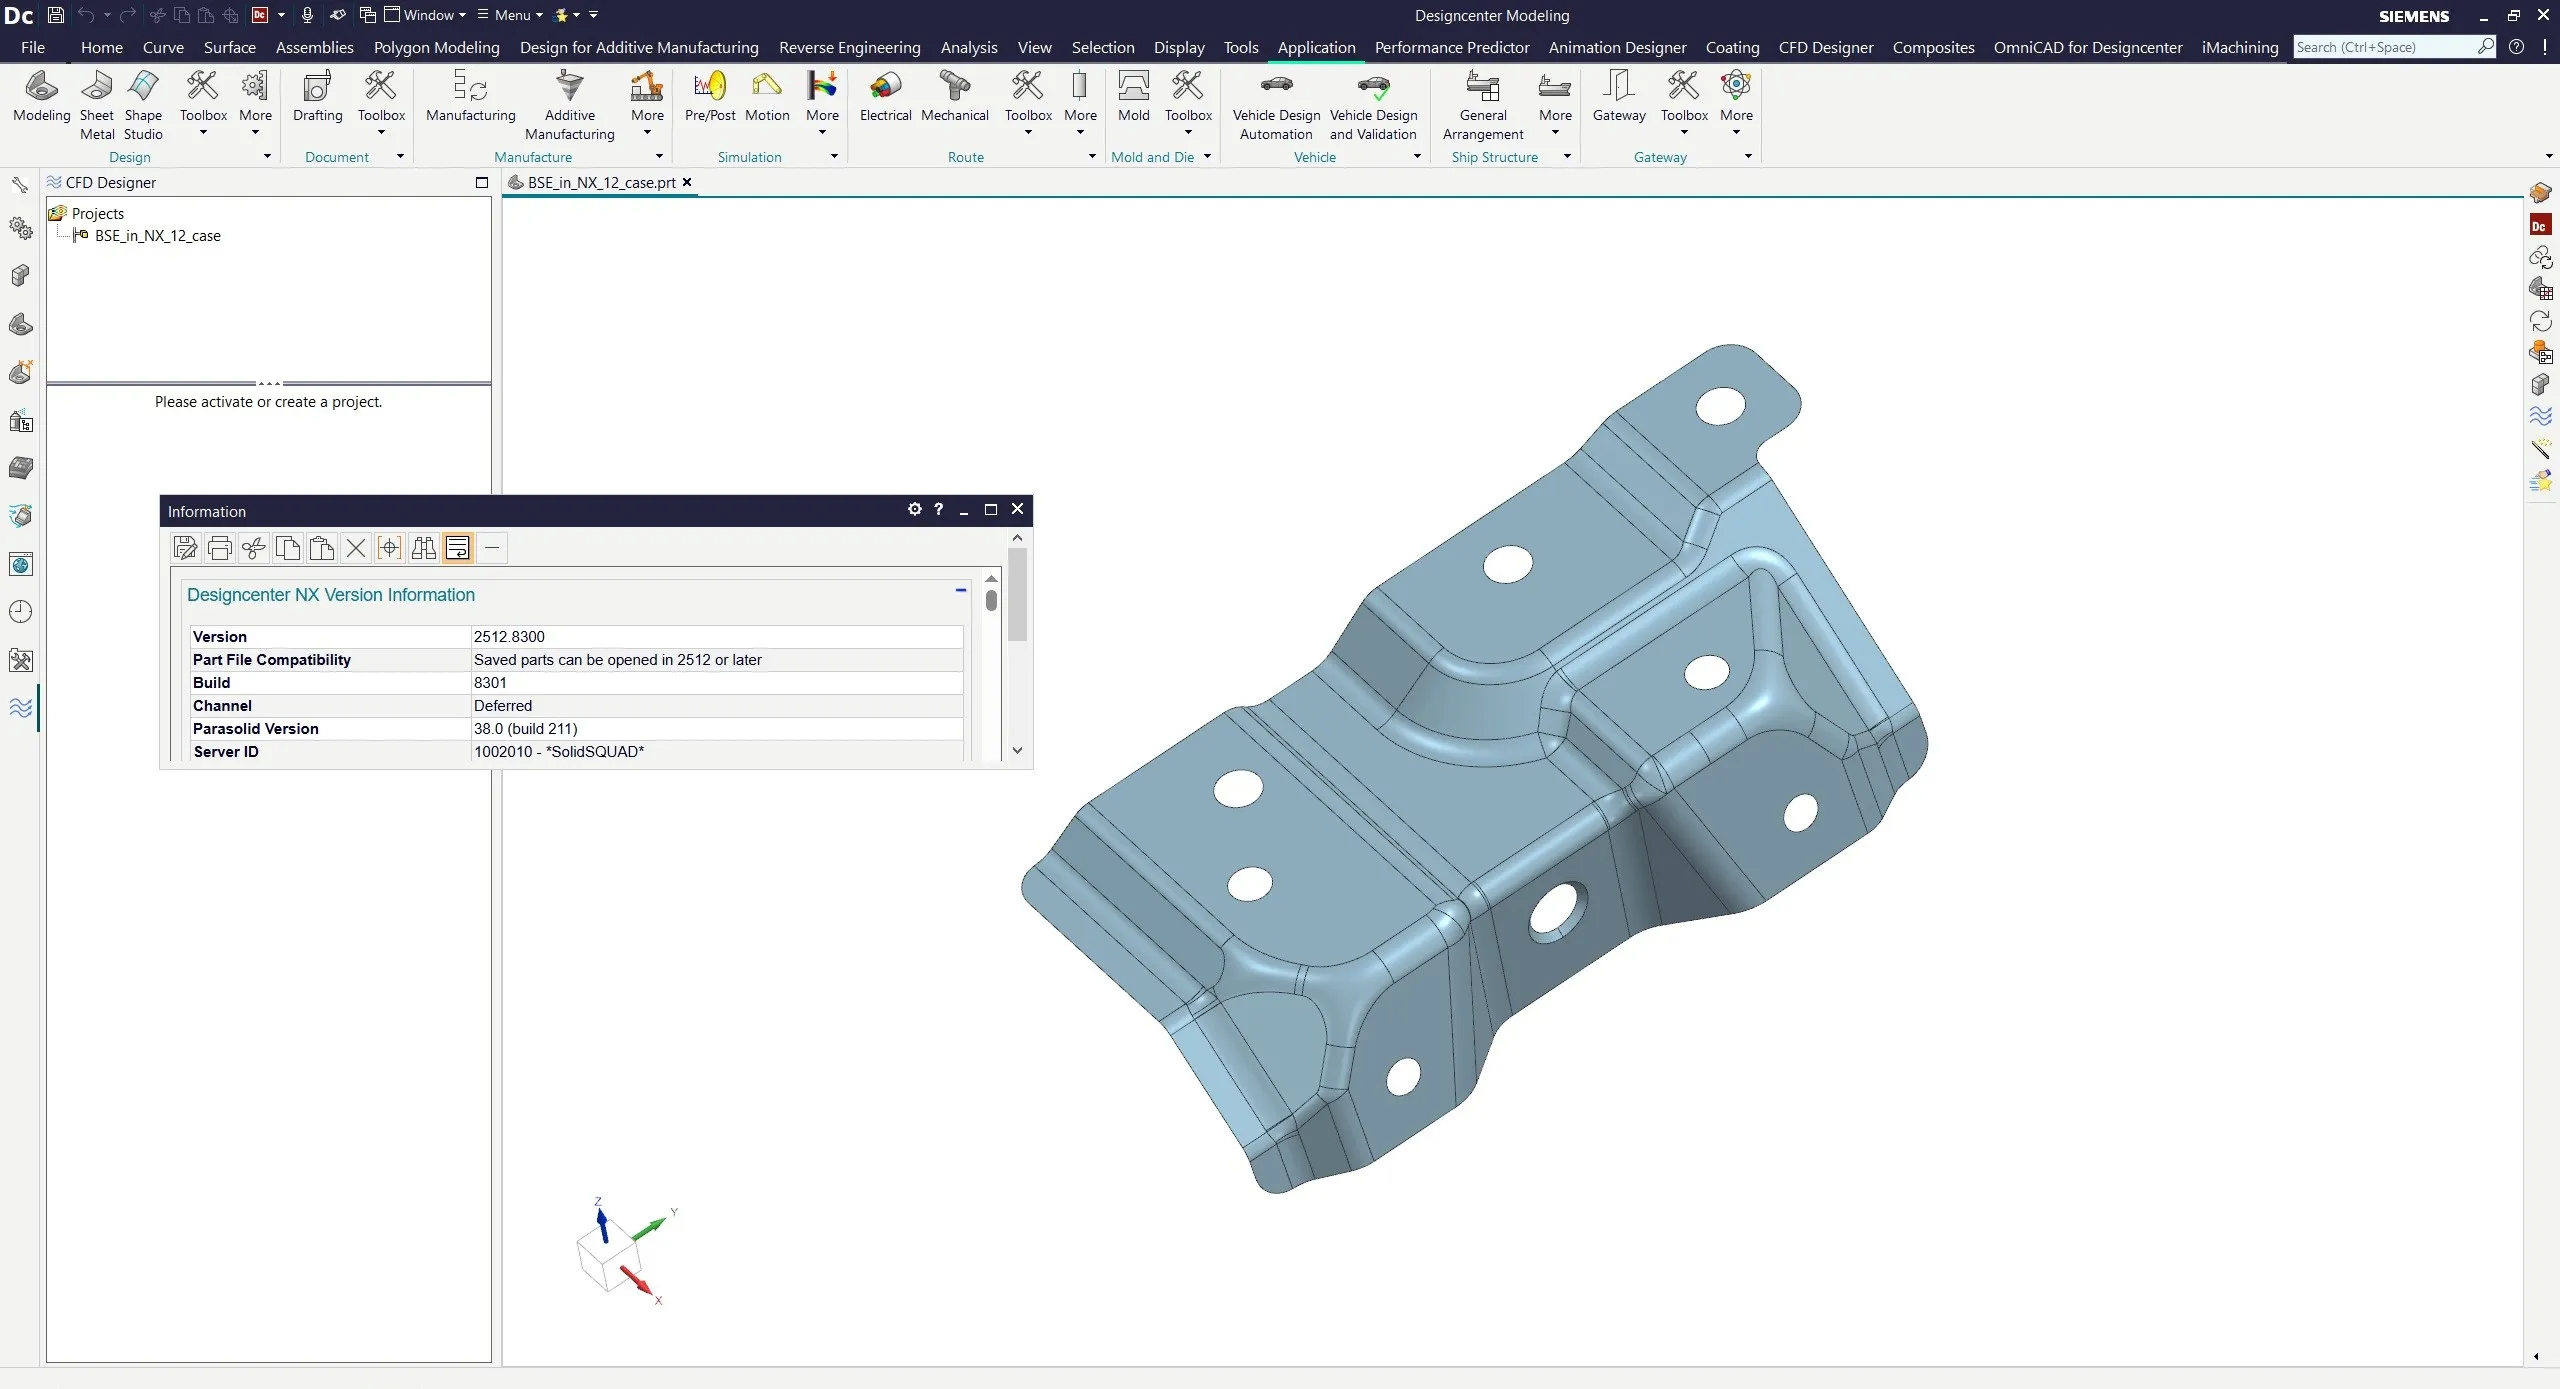Open General Arrangement ship application
This screenshot has height=1389, width=2560.
click(1482, 105)
